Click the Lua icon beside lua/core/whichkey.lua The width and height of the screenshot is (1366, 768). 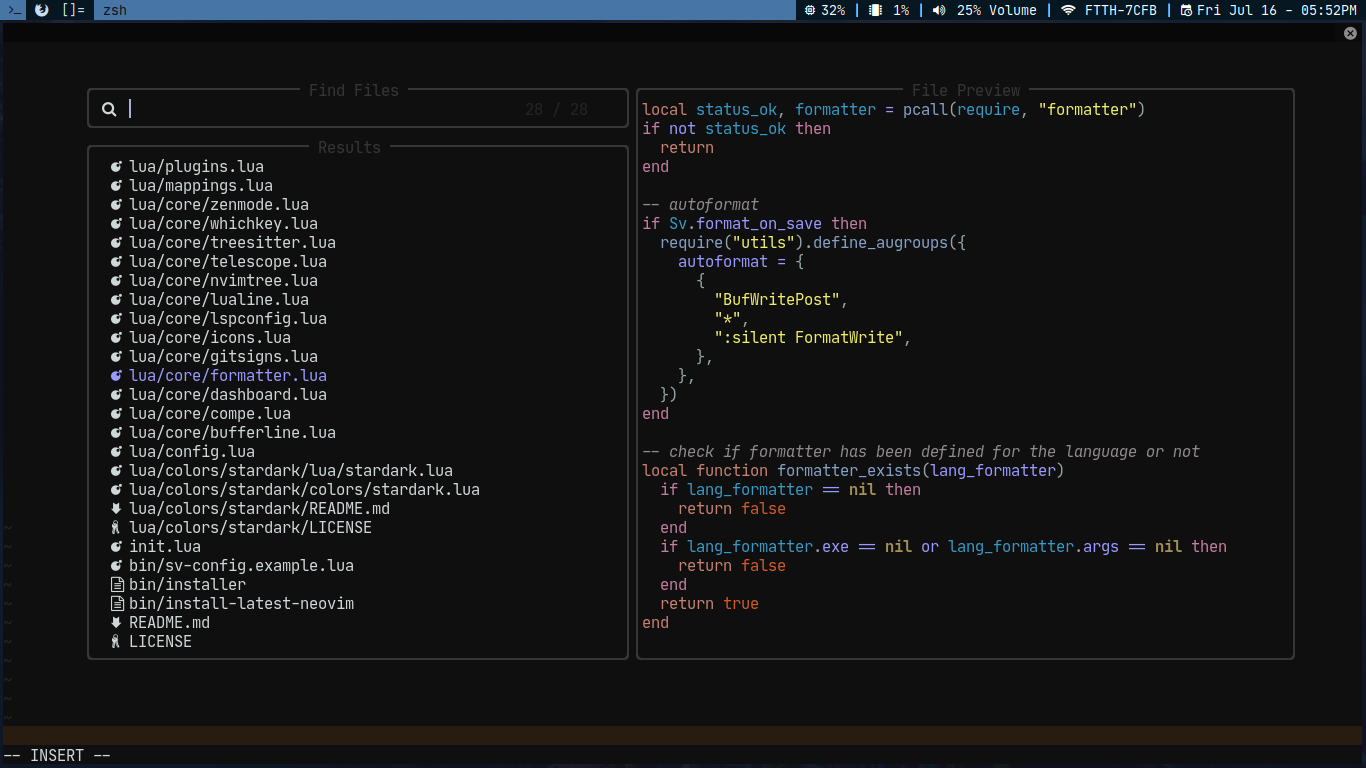(116, 224)
